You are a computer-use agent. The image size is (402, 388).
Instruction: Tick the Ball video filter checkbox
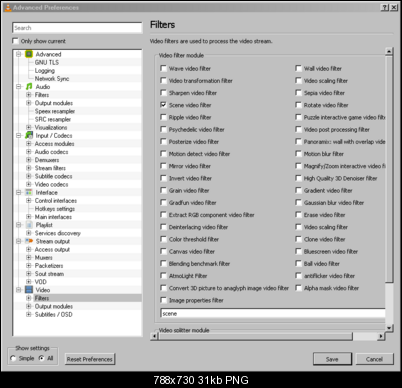pyautogui.click(x=298, y=263)
